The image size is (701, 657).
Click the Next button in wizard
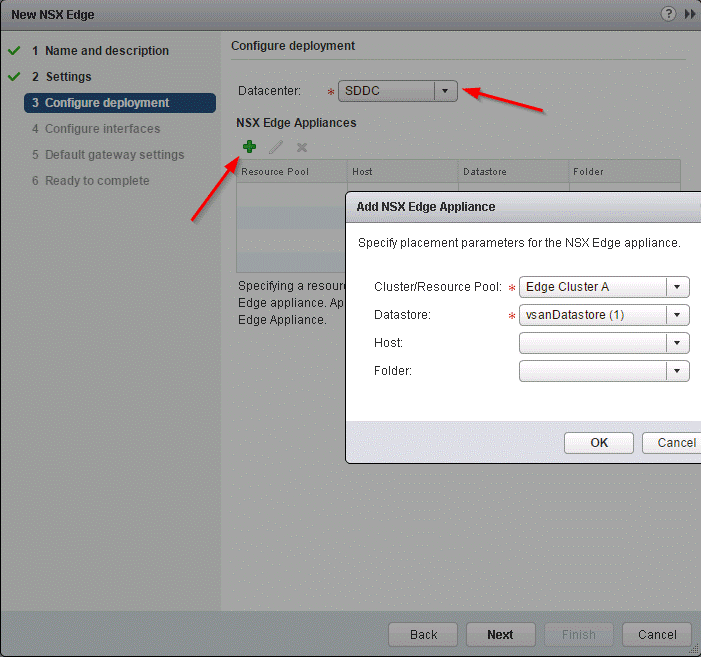pos(500,634)
